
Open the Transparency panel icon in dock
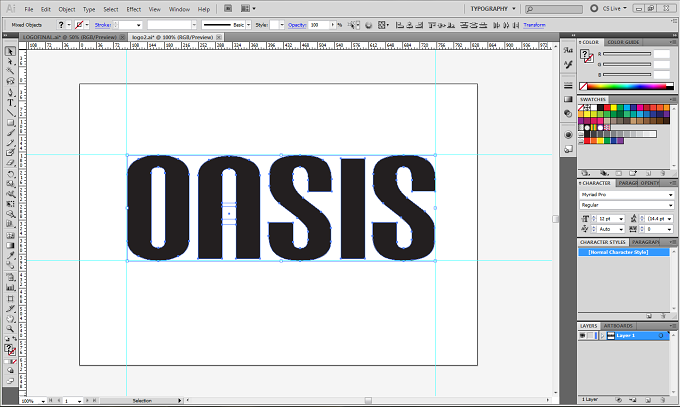(568, 114)
